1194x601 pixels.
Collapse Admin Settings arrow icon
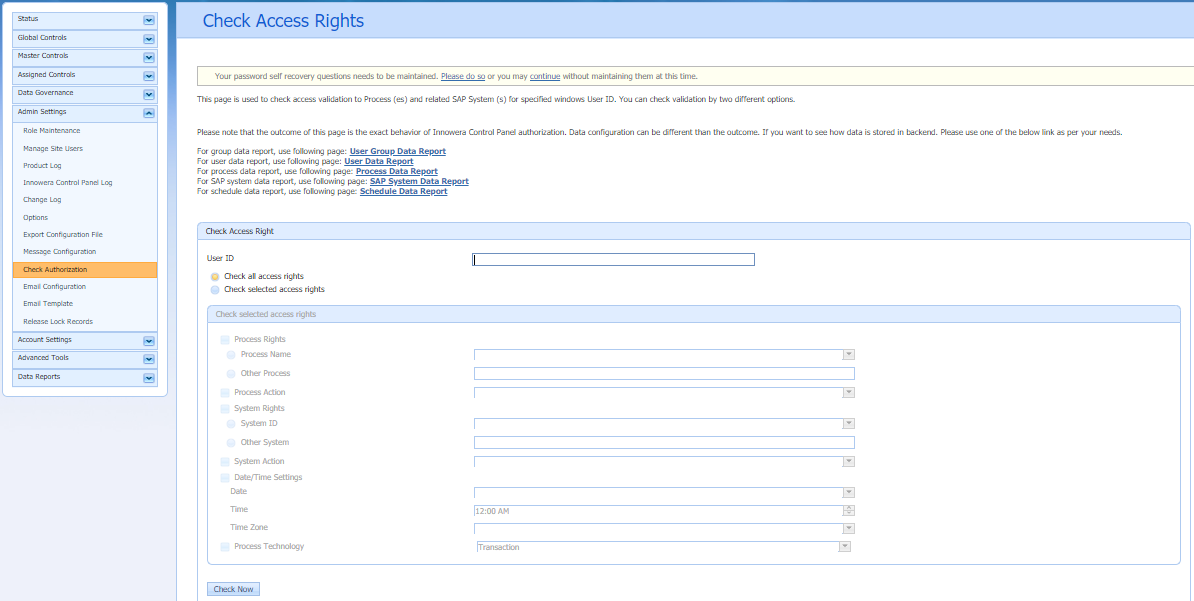tap(148, 113)
